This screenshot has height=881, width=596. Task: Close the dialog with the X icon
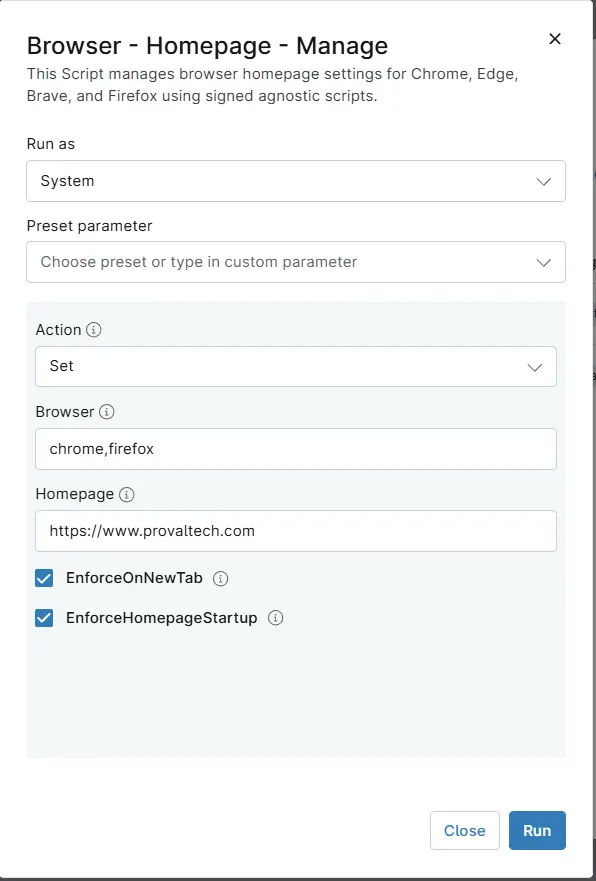554,39
